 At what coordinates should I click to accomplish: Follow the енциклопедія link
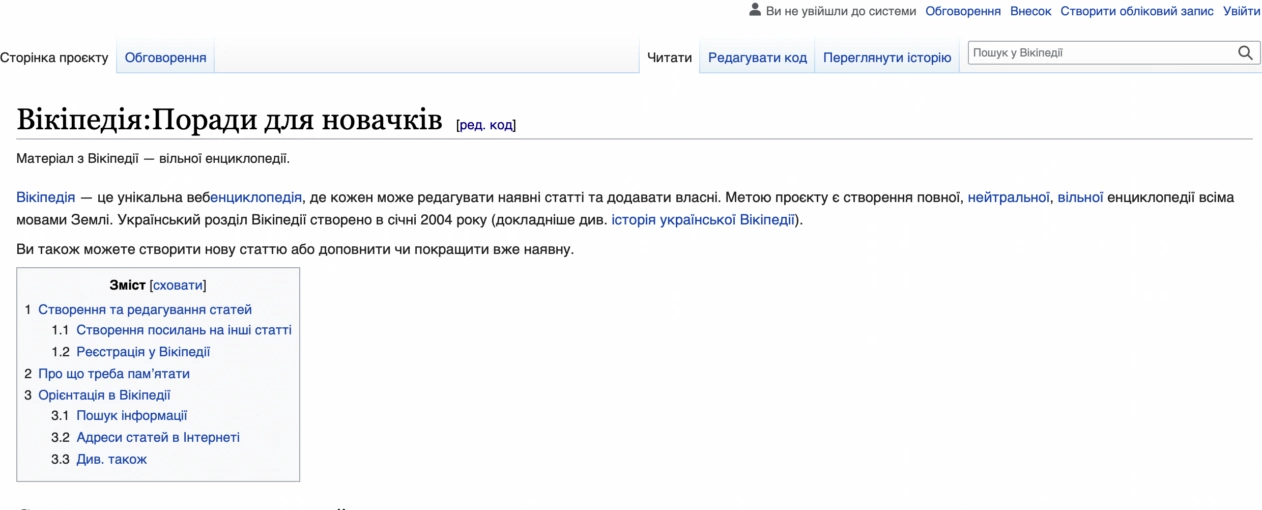tap(257, 198)
